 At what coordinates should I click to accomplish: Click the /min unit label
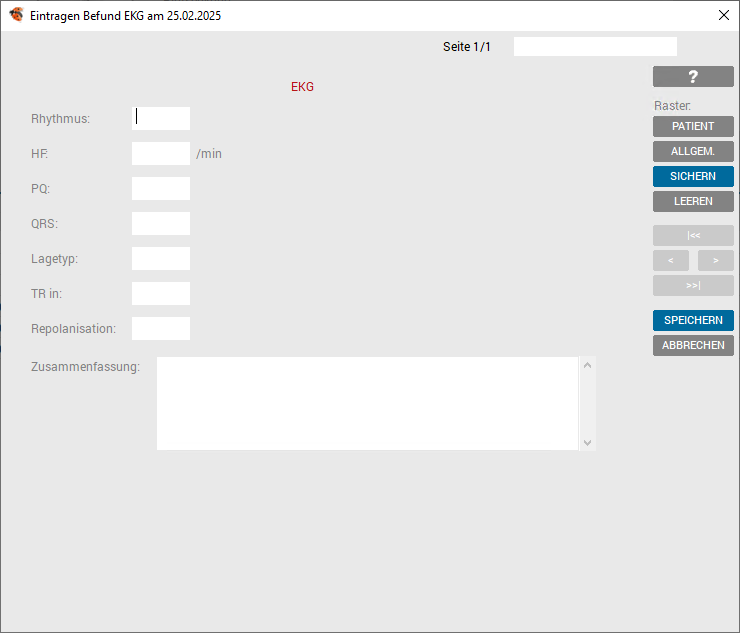209,154
